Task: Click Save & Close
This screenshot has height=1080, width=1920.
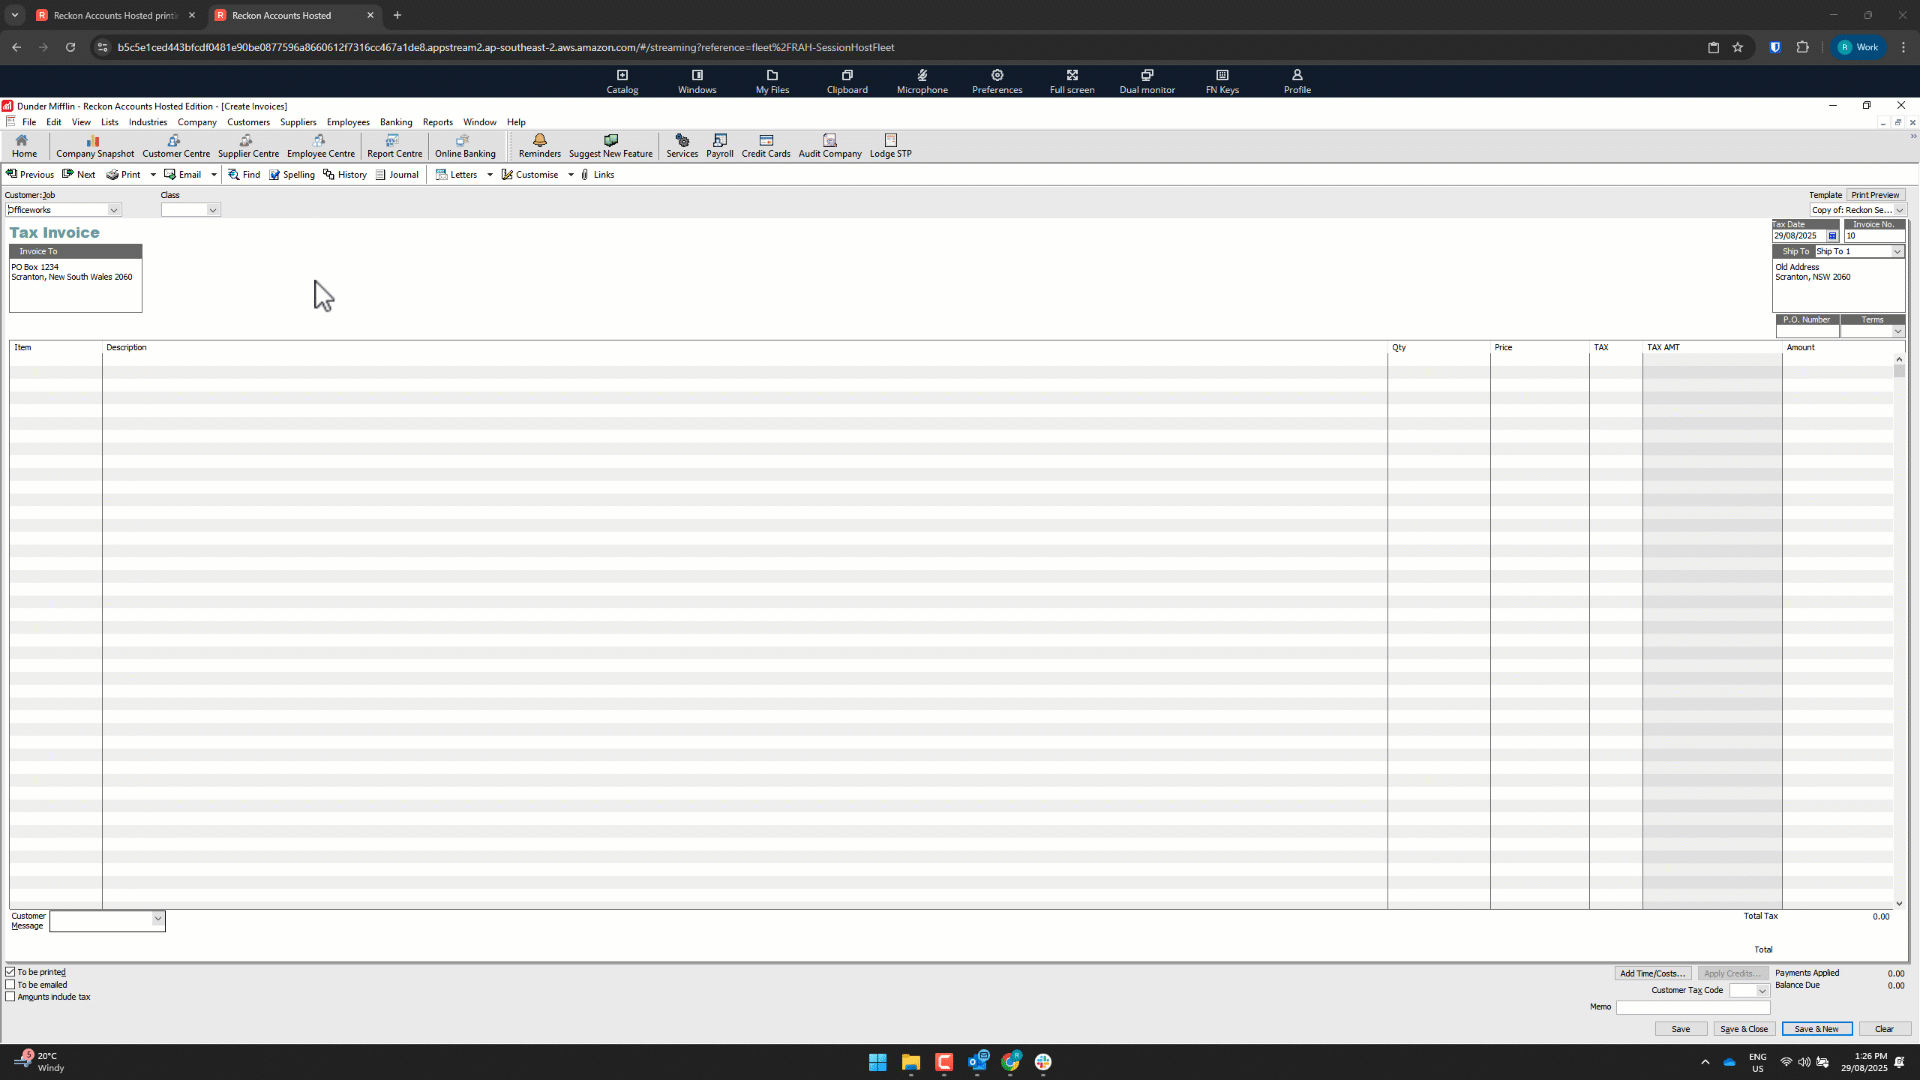Action: pos(1744,1029)
